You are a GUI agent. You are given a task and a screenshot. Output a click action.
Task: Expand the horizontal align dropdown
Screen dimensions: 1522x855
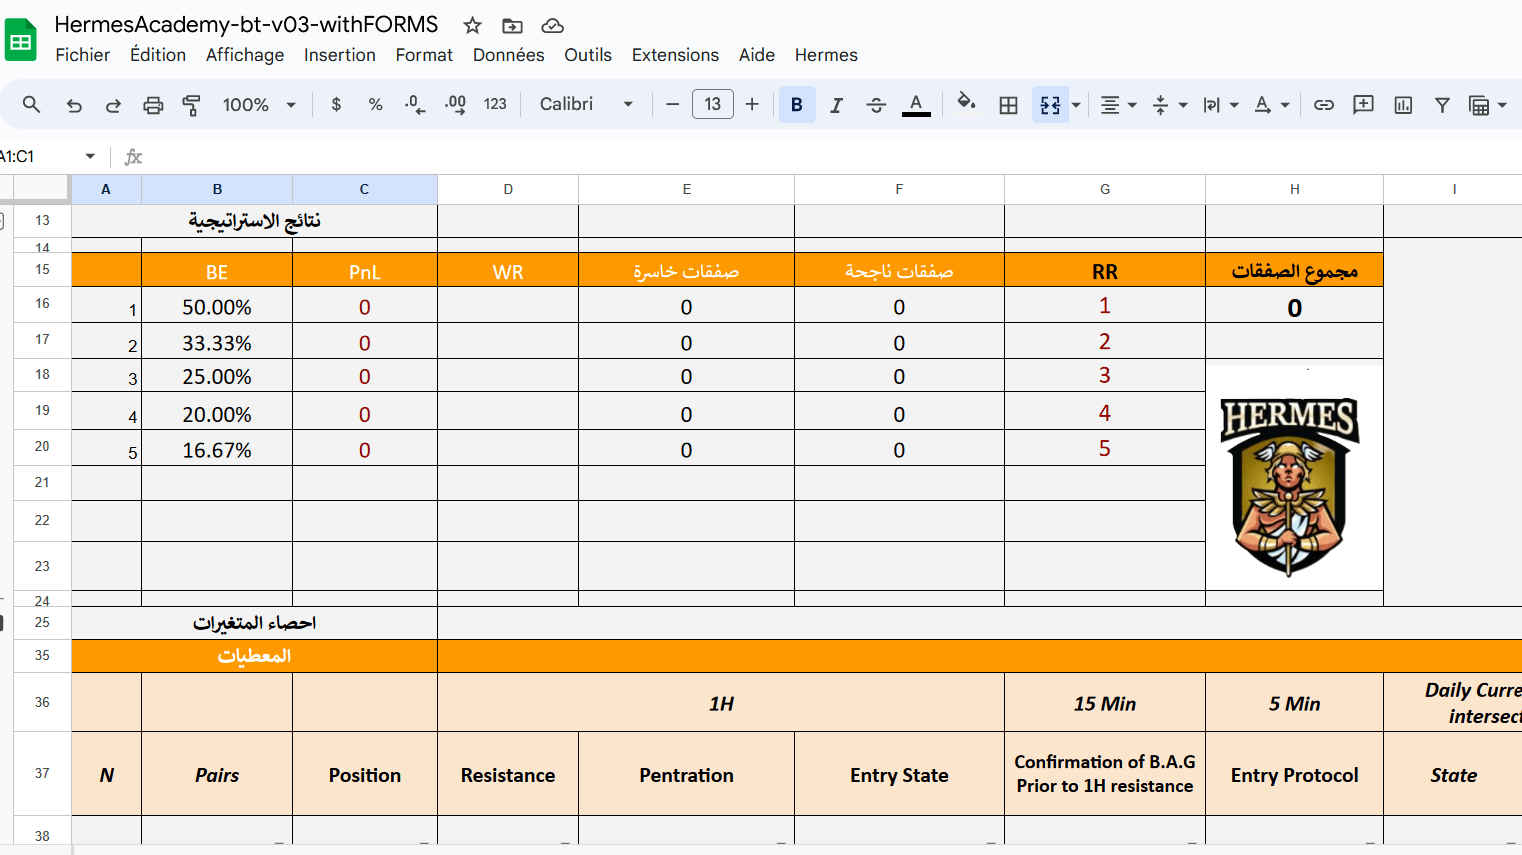tap(1118, 105)
